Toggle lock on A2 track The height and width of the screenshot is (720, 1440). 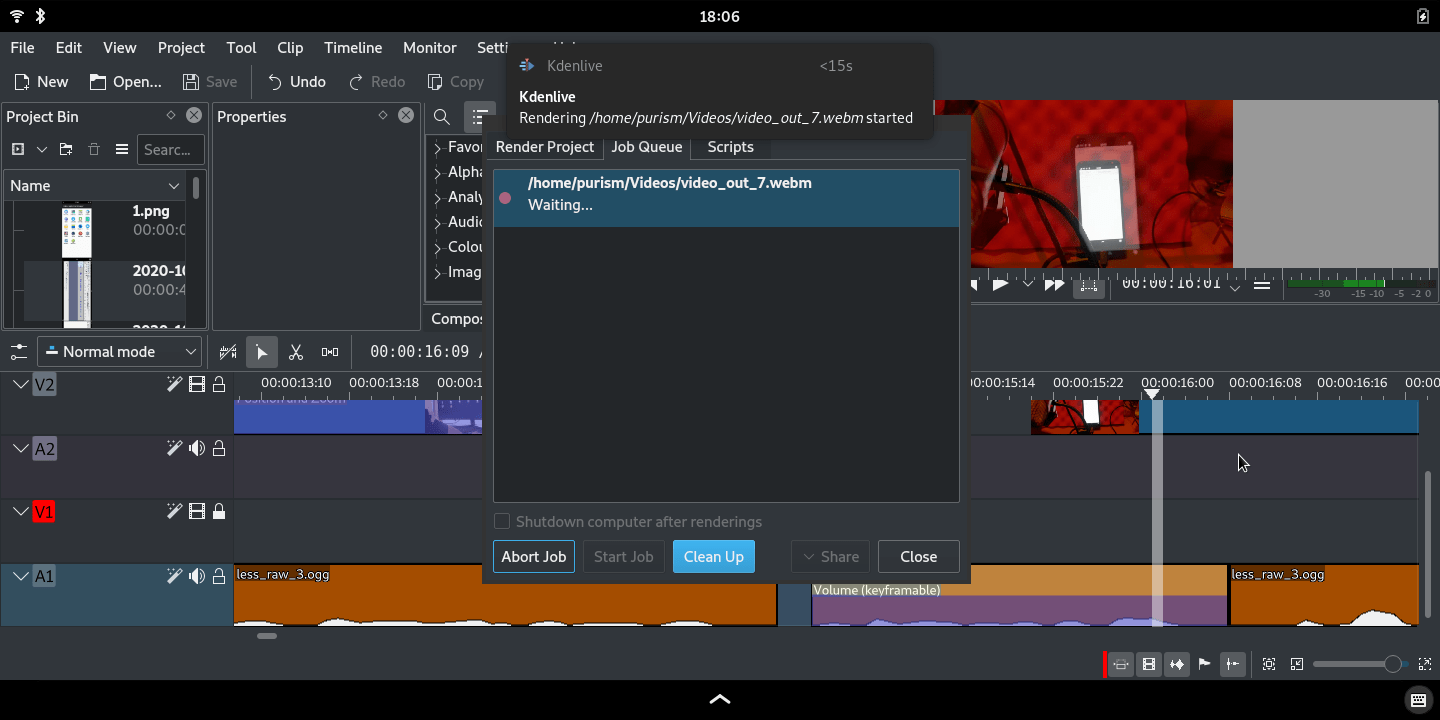coord(219,449)
